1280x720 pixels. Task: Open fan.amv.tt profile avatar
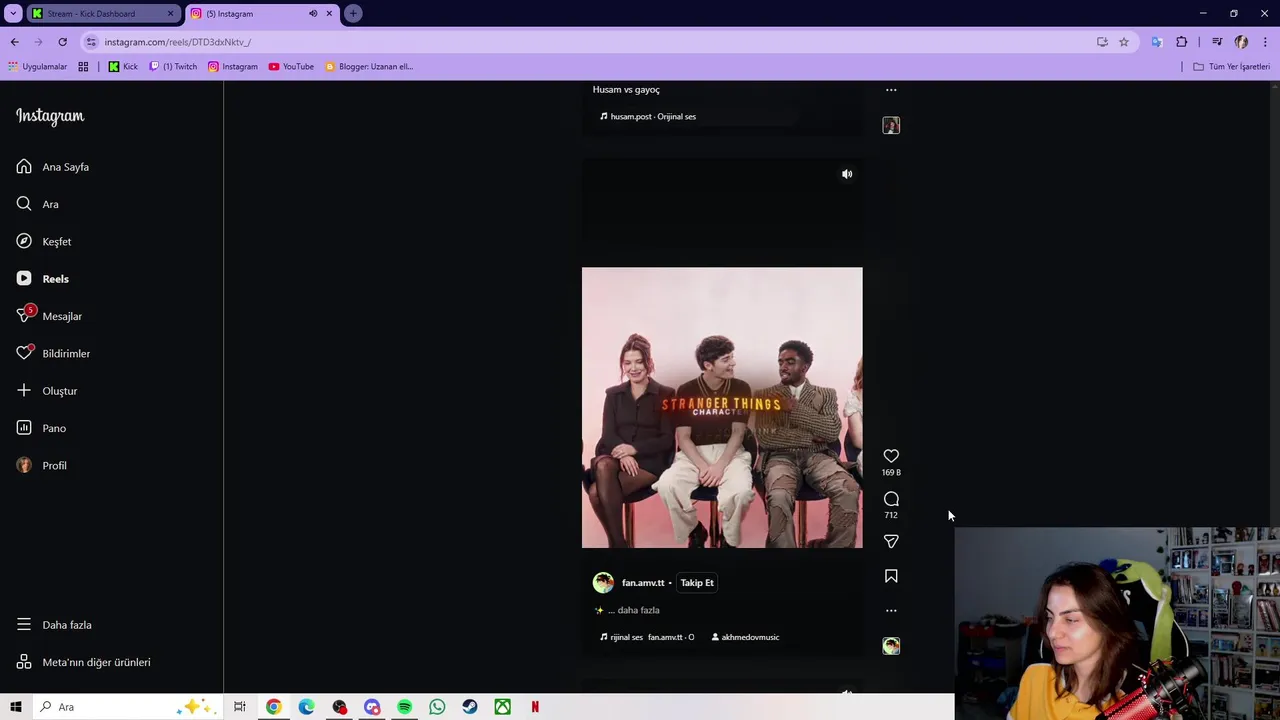pyautogui.click(x=603, y=583)
